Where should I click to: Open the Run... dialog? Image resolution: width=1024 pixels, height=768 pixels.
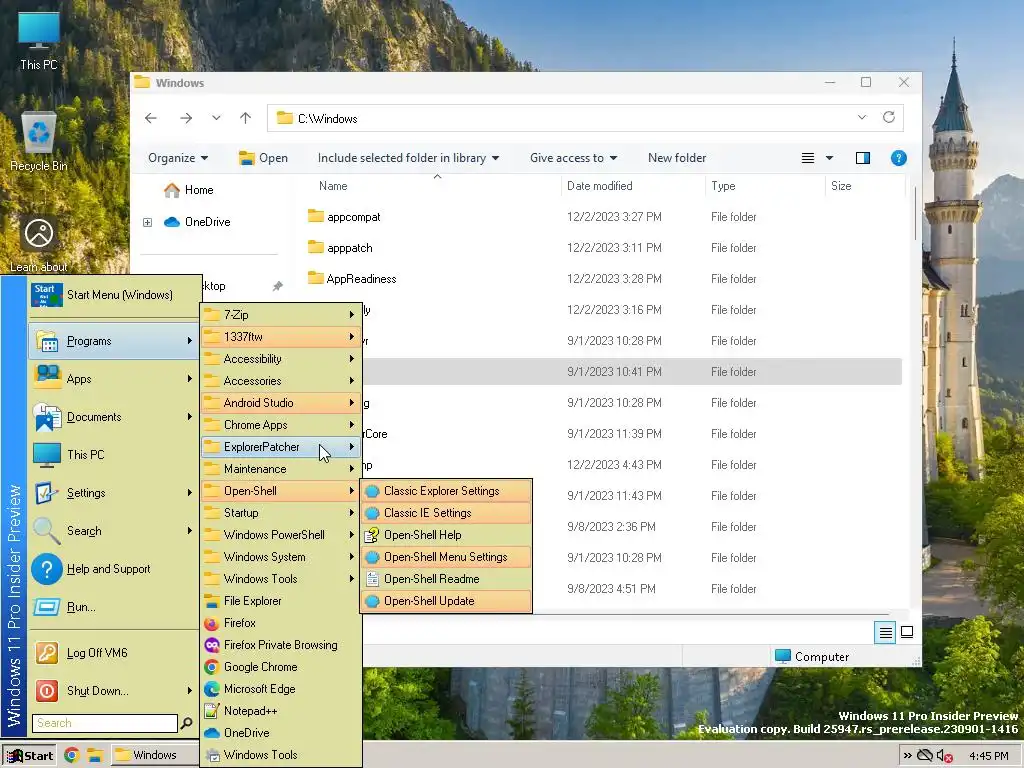pos(114,607)
